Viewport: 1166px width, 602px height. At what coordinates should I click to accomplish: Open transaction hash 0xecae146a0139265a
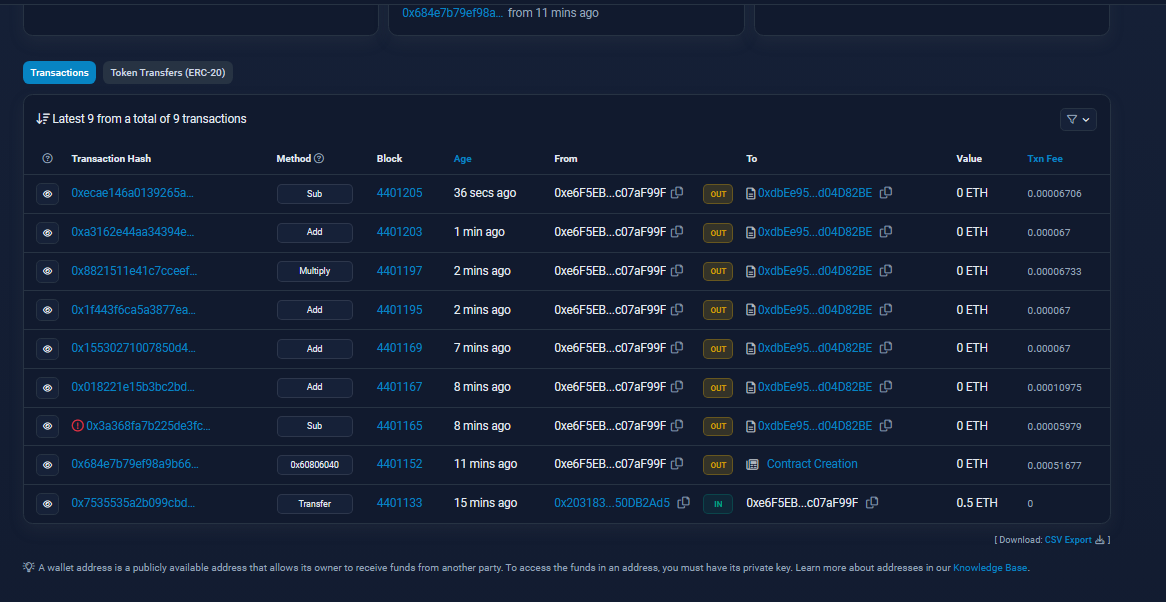click(x=132, y=192)
